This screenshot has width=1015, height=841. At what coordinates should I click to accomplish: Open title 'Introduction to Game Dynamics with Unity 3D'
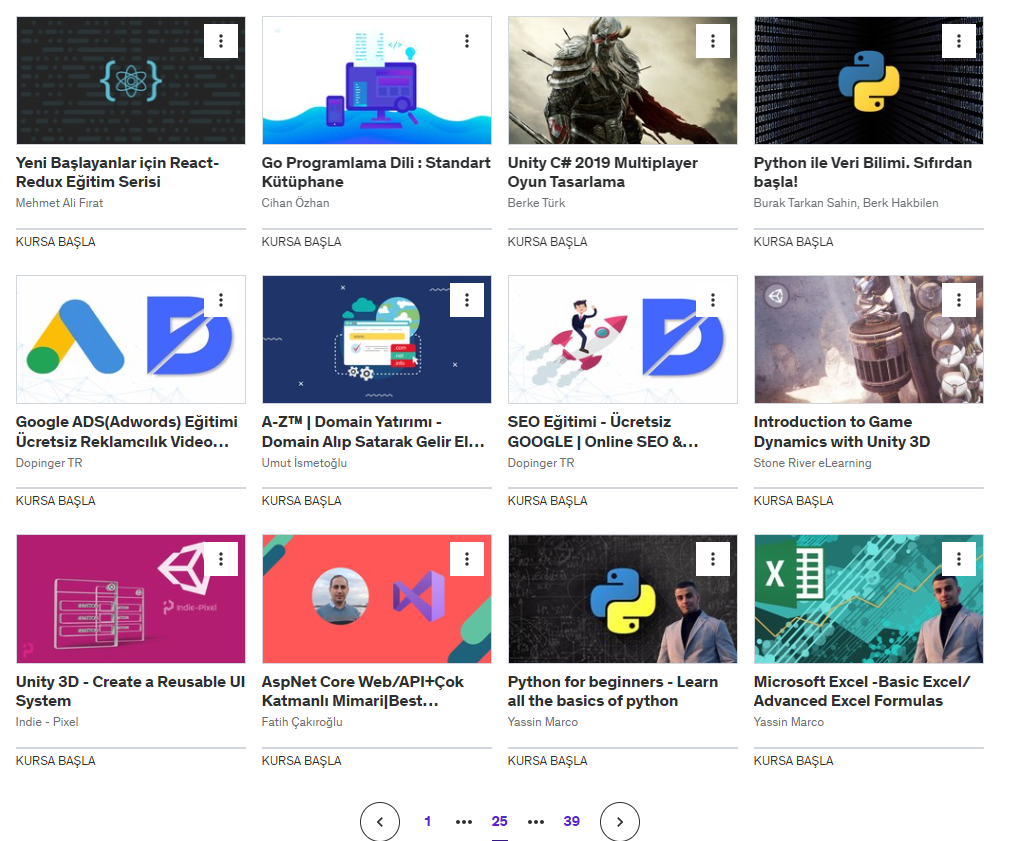(x=842, y=432)
